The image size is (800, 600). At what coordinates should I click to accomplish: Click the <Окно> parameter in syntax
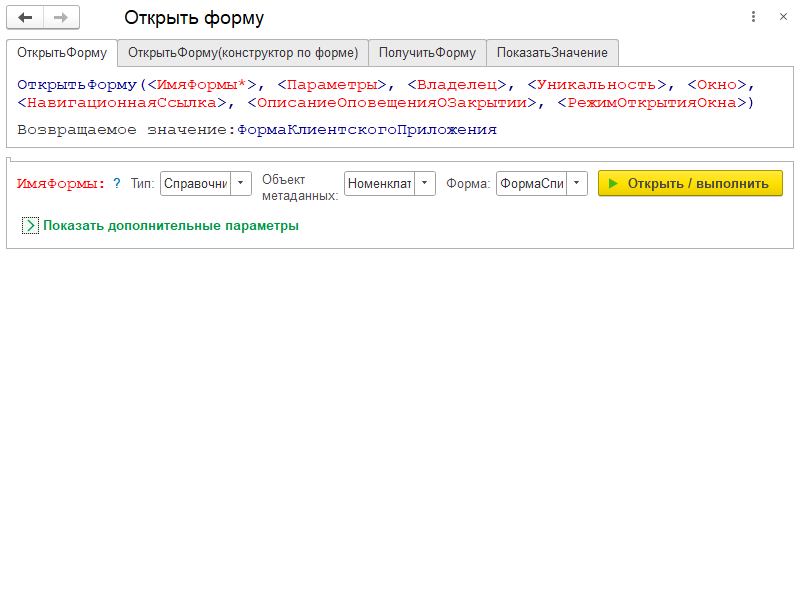coord(717,85)
